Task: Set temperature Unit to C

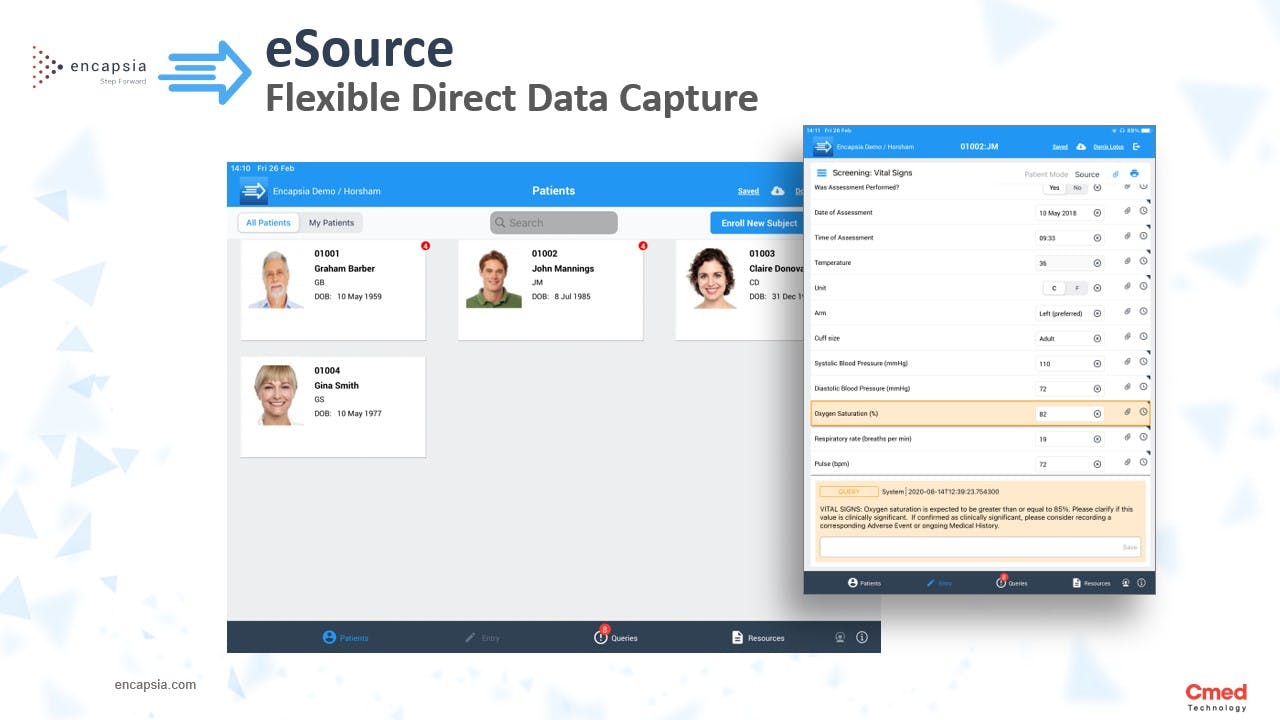Action: [1053, 288]
